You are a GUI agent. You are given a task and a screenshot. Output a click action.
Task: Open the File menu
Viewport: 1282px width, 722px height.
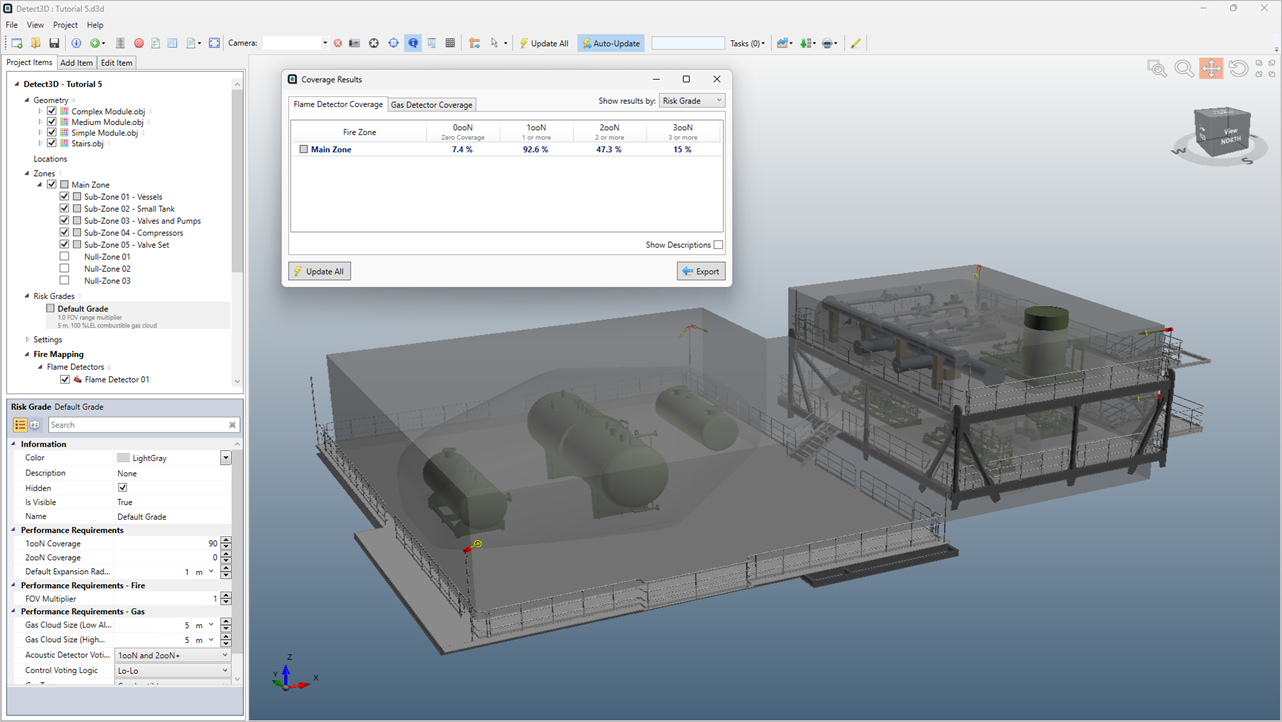[x=12, y=25]
